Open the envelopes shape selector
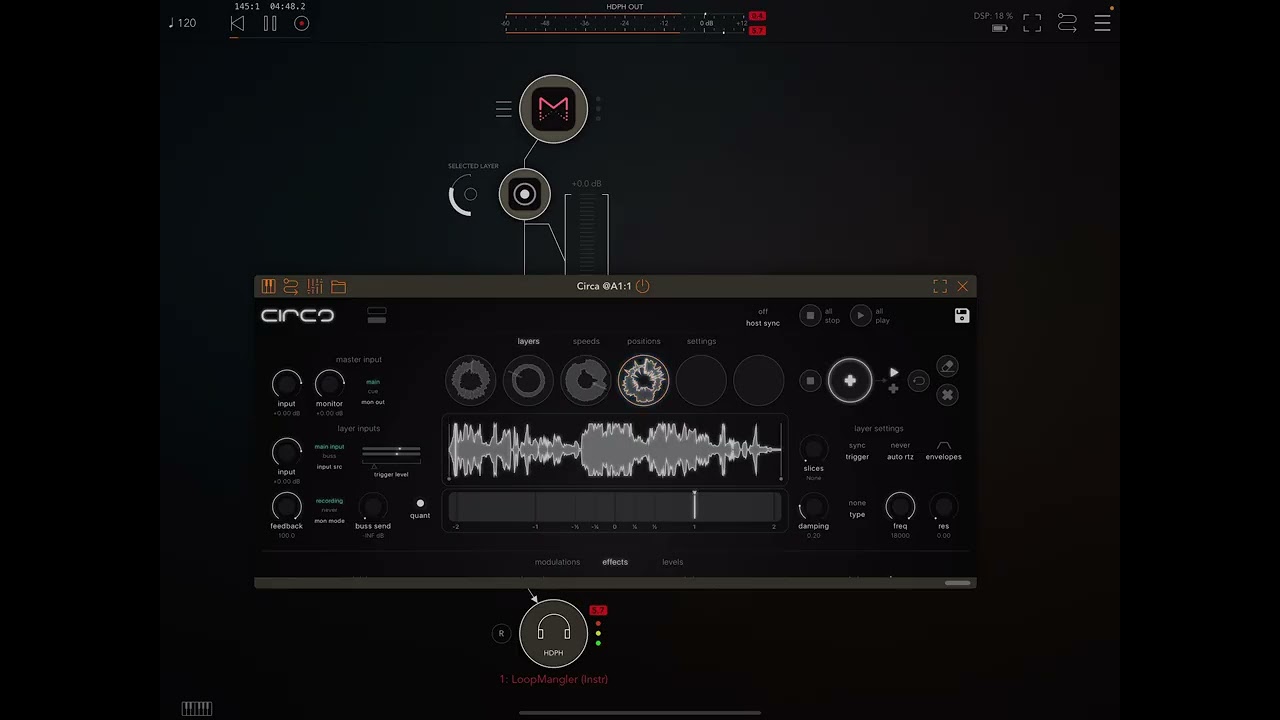 pyautogui.click(x=943, y=450)
